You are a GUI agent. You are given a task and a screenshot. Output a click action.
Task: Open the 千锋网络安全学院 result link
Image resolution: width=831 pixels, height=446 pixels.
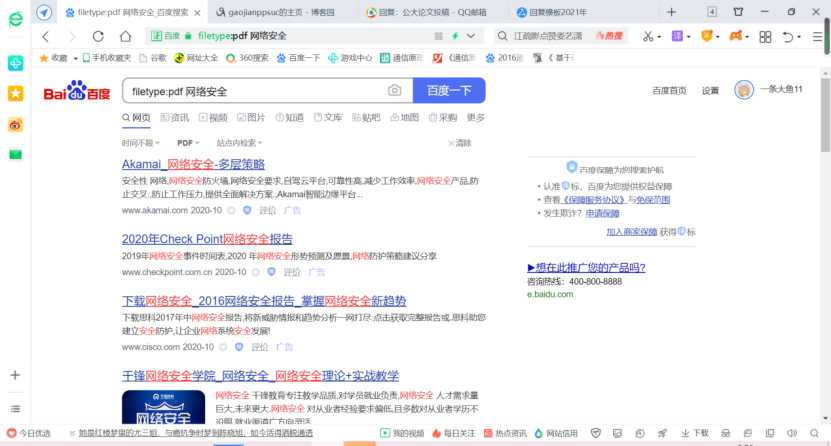point(260,376)
